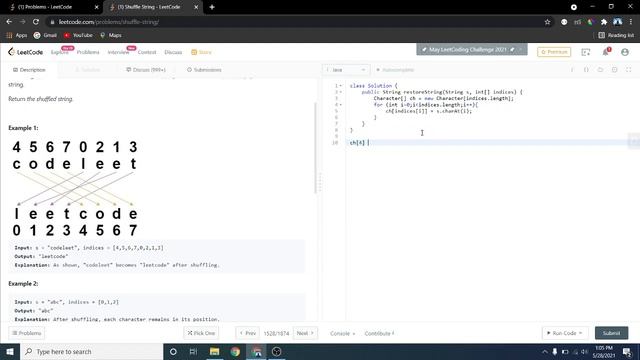The height and width of the screenshot is (360, 640).
Task: Open the user profile avatar menu
Action: click(x=624, y=52)
